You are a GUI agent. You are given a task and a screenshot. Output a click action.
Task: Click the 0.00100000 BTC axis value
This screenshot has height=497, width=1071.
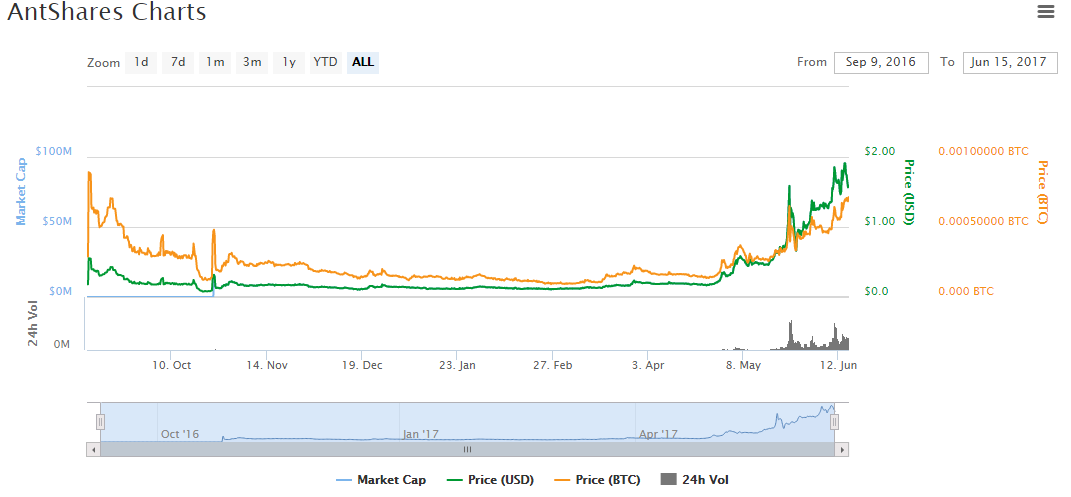pyautogui.click(x=984, y=151)
